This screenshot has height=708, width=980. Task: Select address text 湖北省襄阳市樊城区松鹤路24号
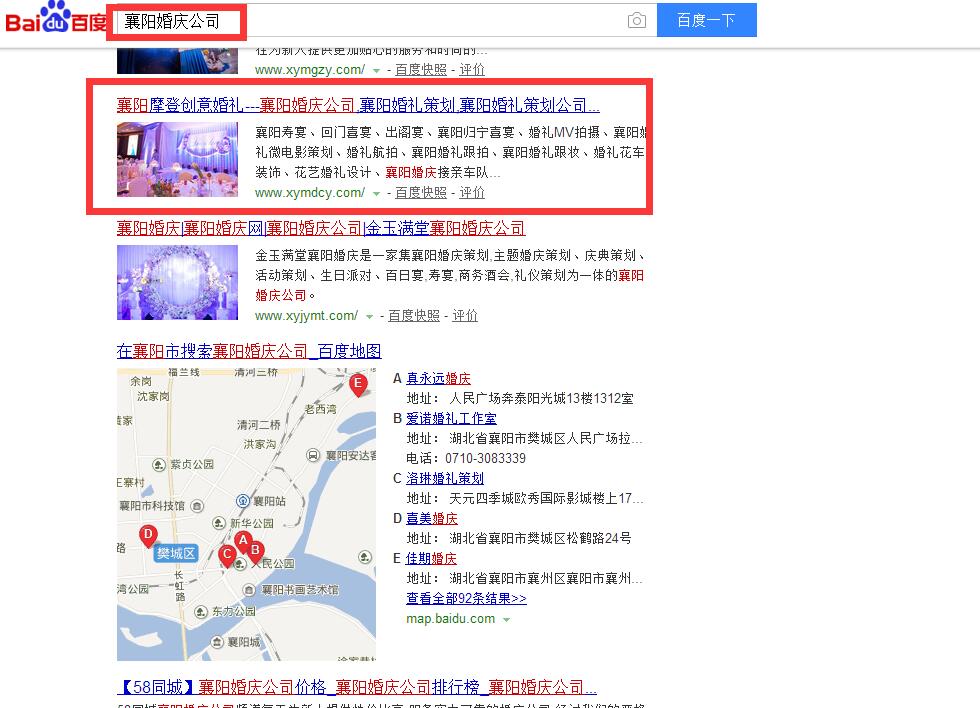coord(540,539)
